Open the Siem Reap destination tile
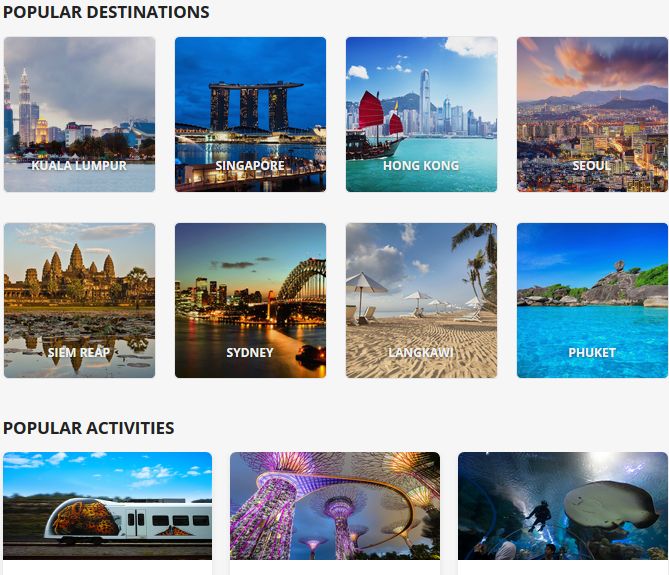 [x=79, y=300]
